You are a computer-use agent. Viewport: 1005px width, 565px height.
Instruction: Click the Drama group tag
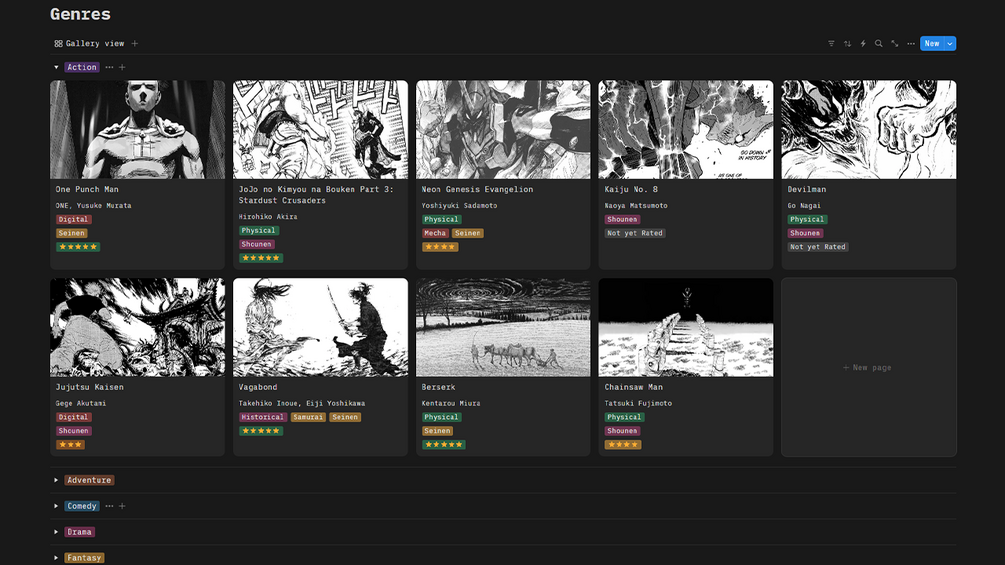coord(79,532)
